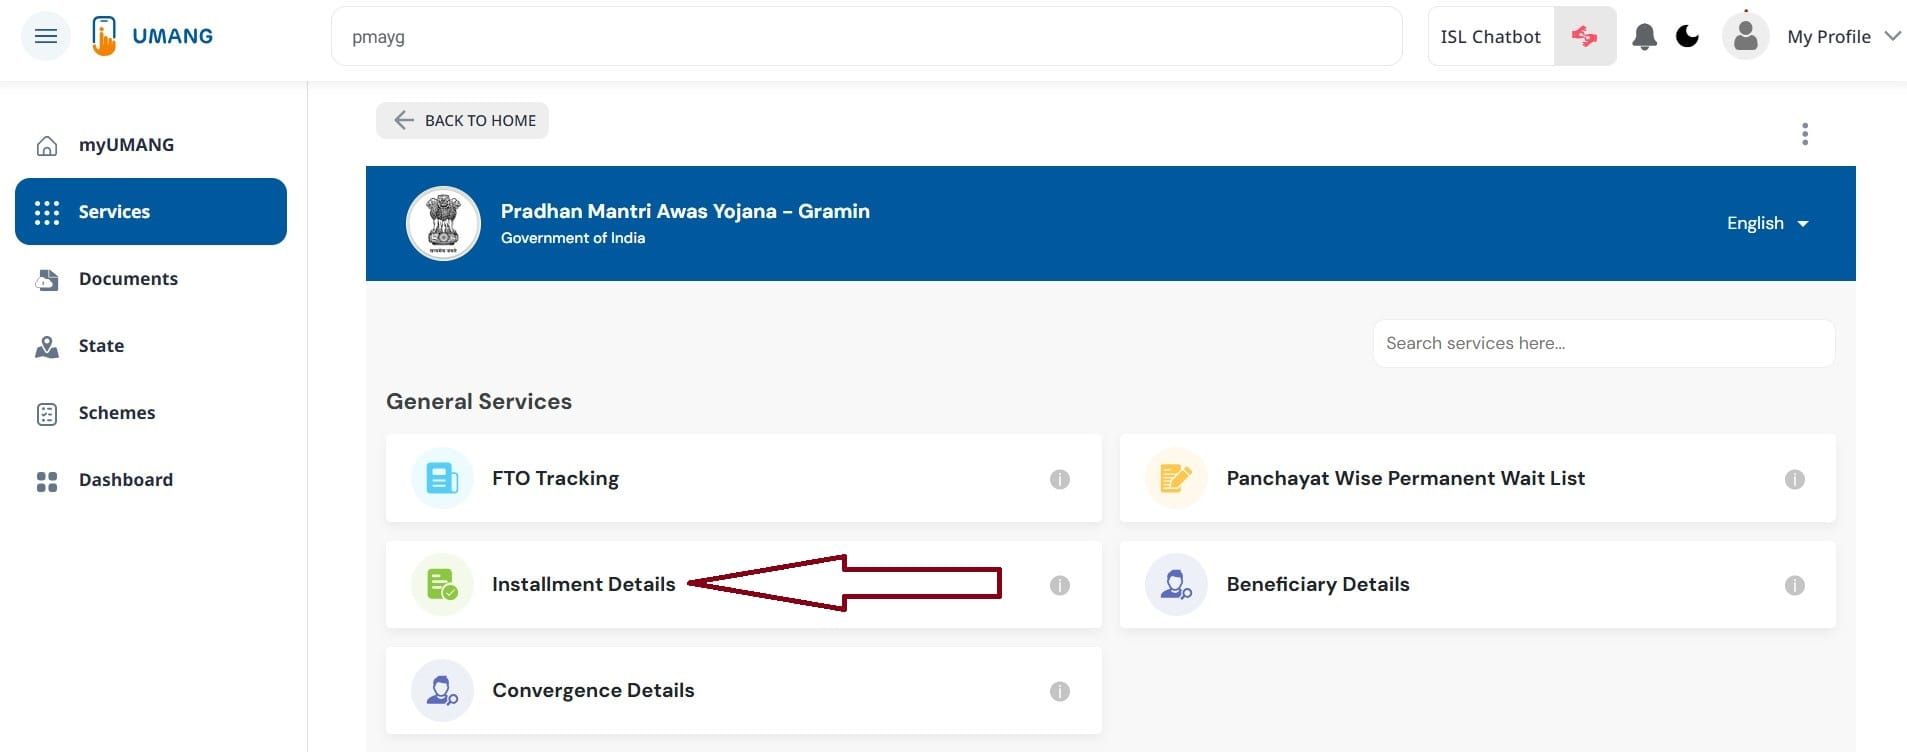Toggle dark mode moon icon

1687,37
